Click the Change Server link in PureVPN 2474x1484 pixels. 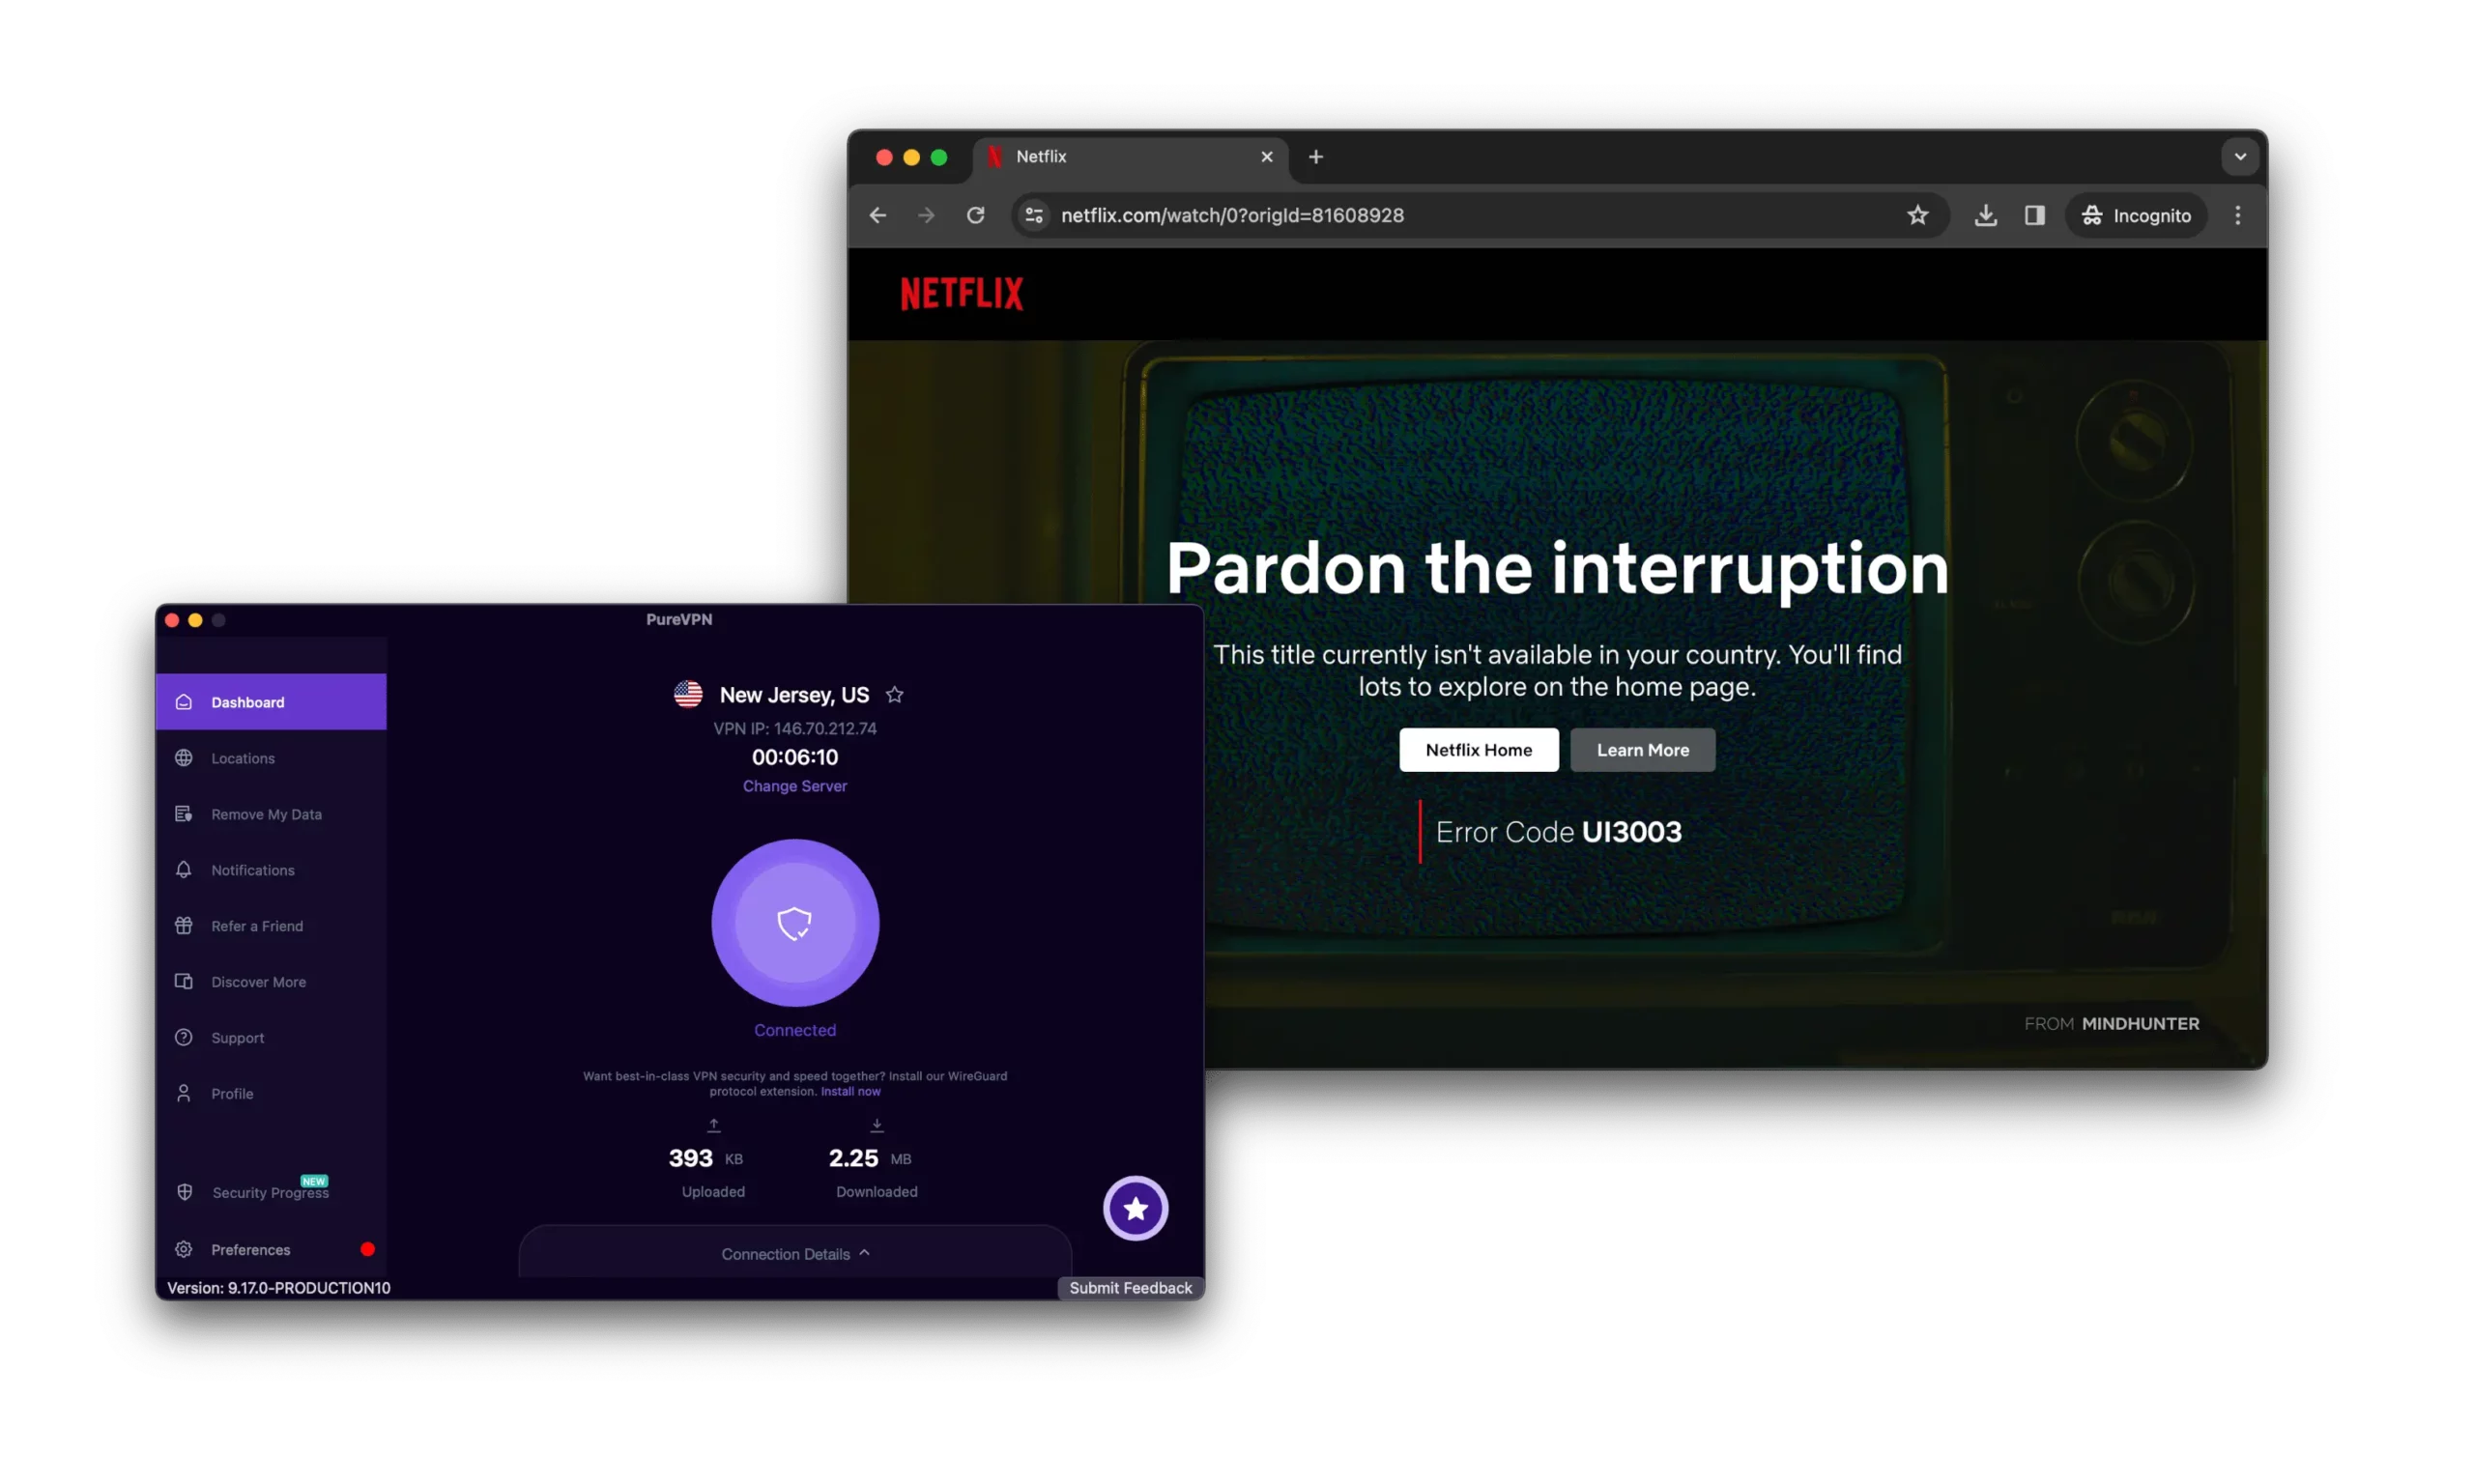coord(793,785)
